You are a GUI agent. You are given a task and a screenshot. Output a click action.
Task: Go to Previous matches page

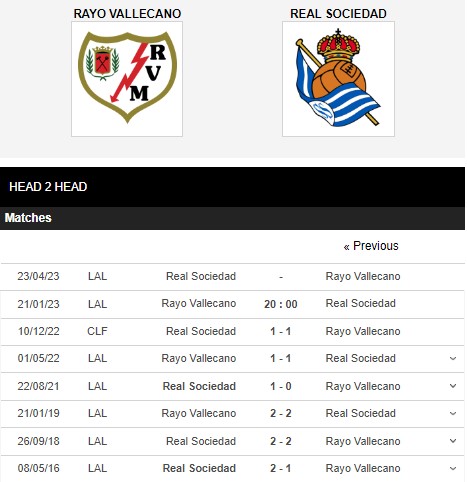point(371,246)
